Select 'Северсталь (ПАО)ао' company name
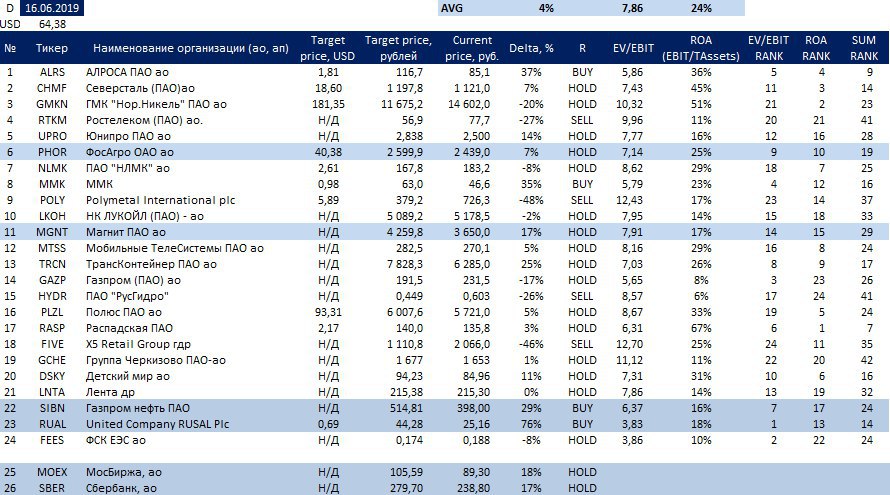 click(x=140, y=88)
